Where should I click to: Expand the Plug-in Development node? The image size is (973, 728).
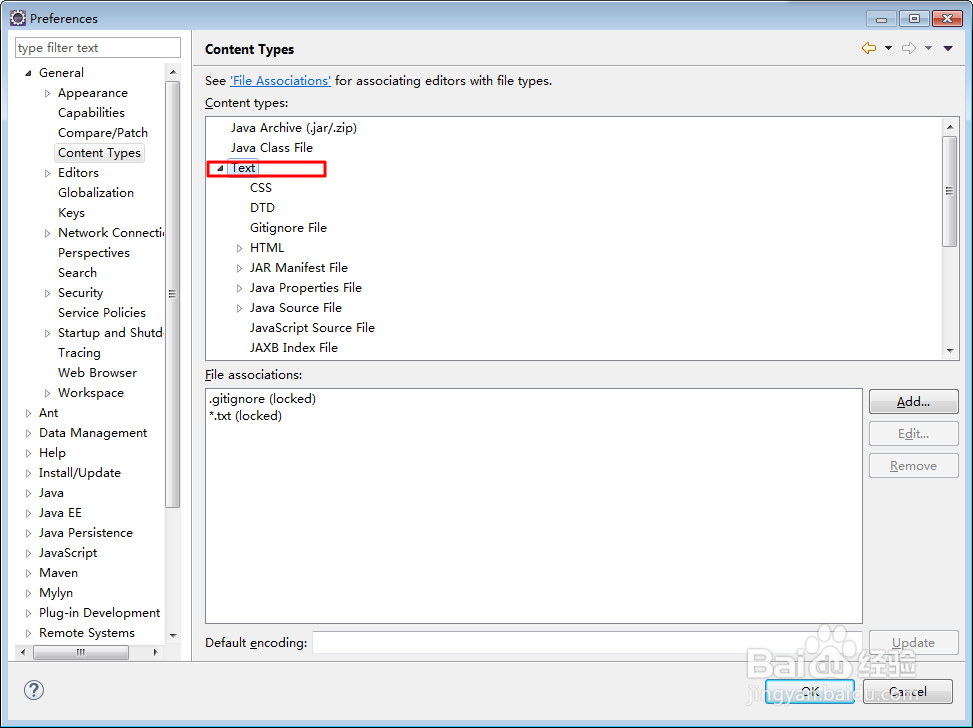28,613
